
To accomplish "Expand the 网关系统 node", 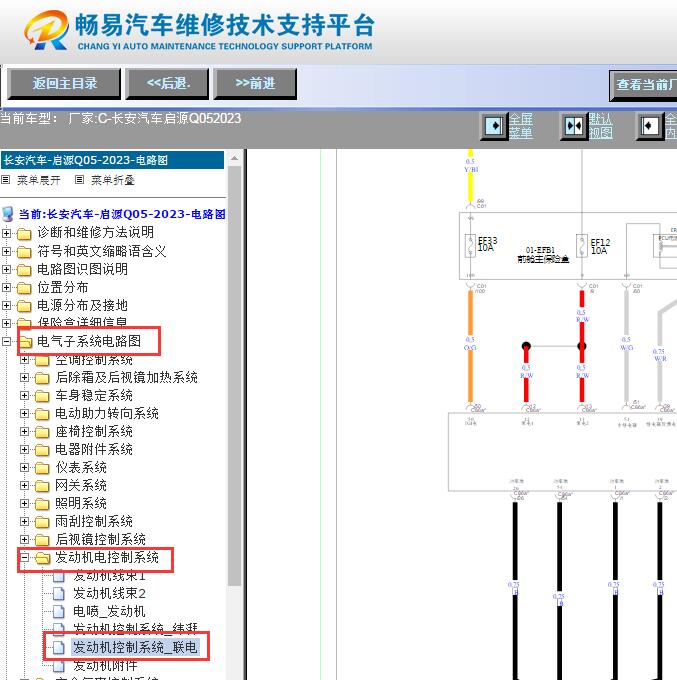I will click(24, 486).
